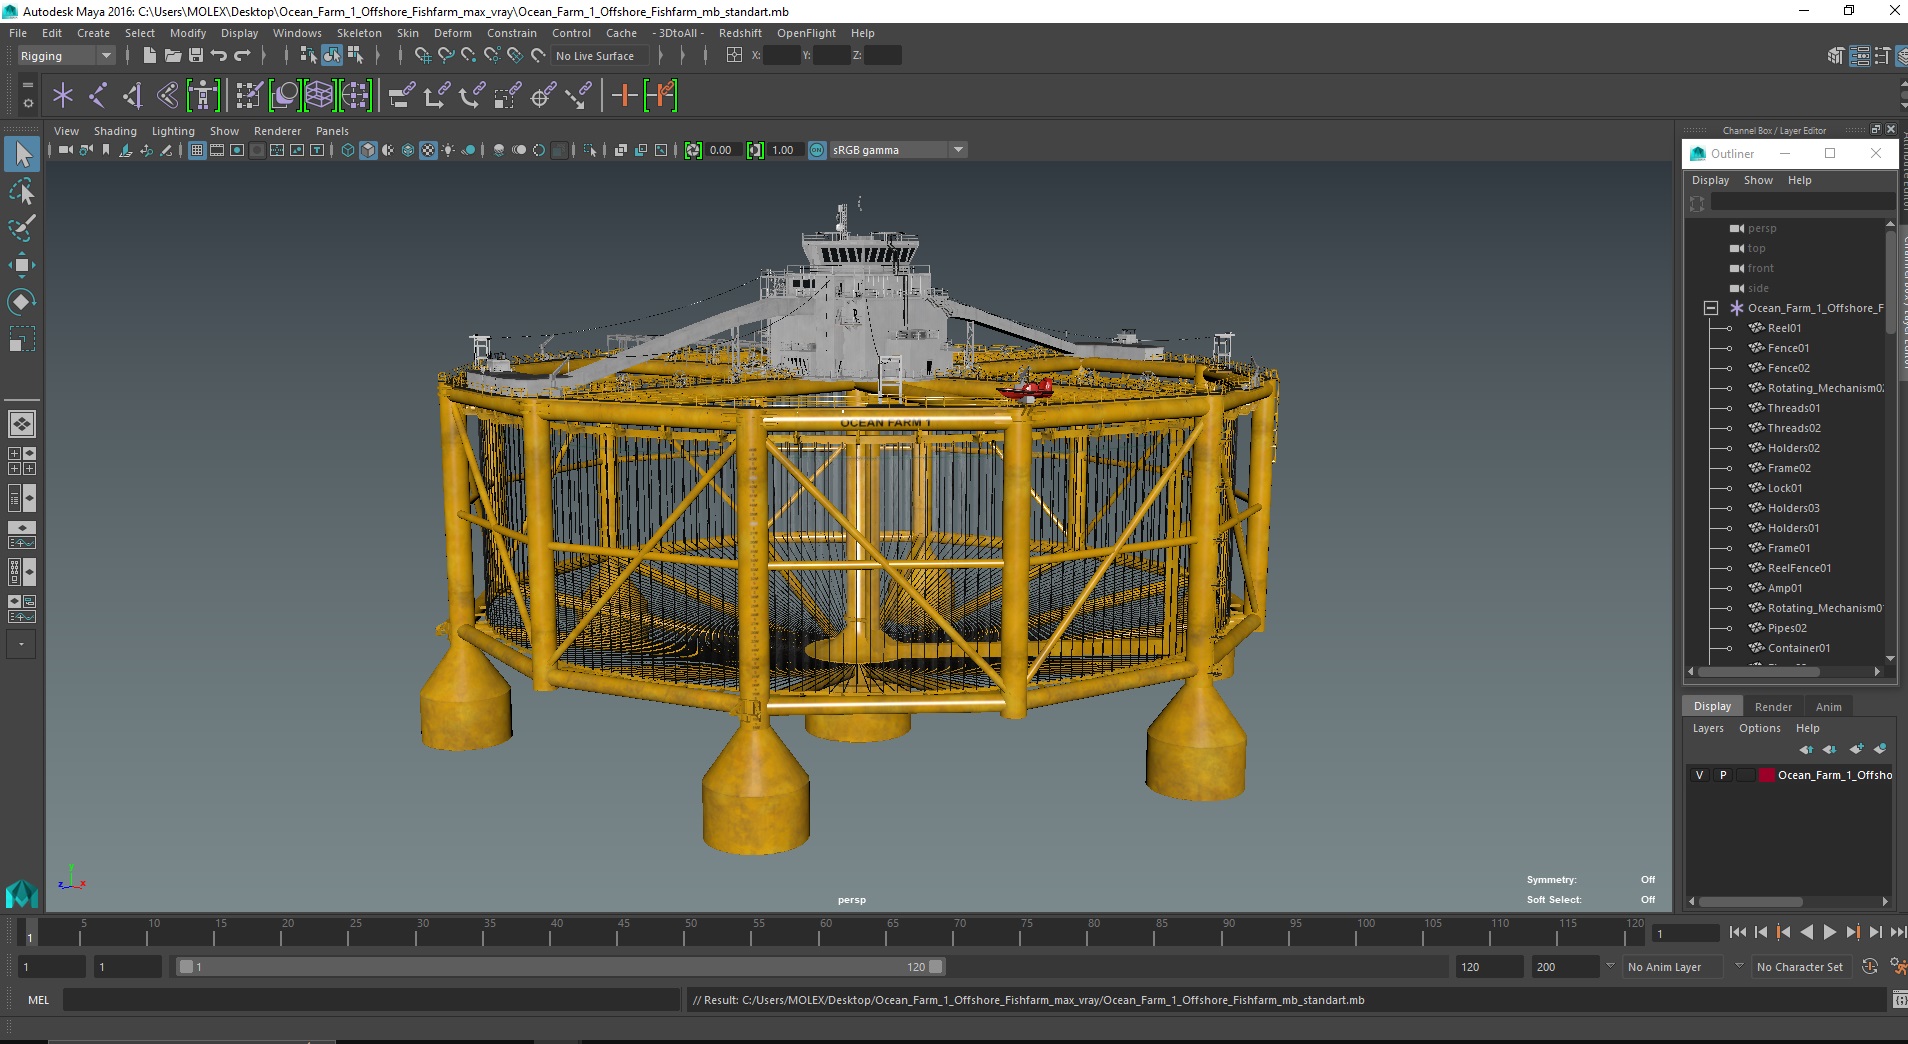
Task: Create a new layer from the selected objects
Action: (1880, 749)
